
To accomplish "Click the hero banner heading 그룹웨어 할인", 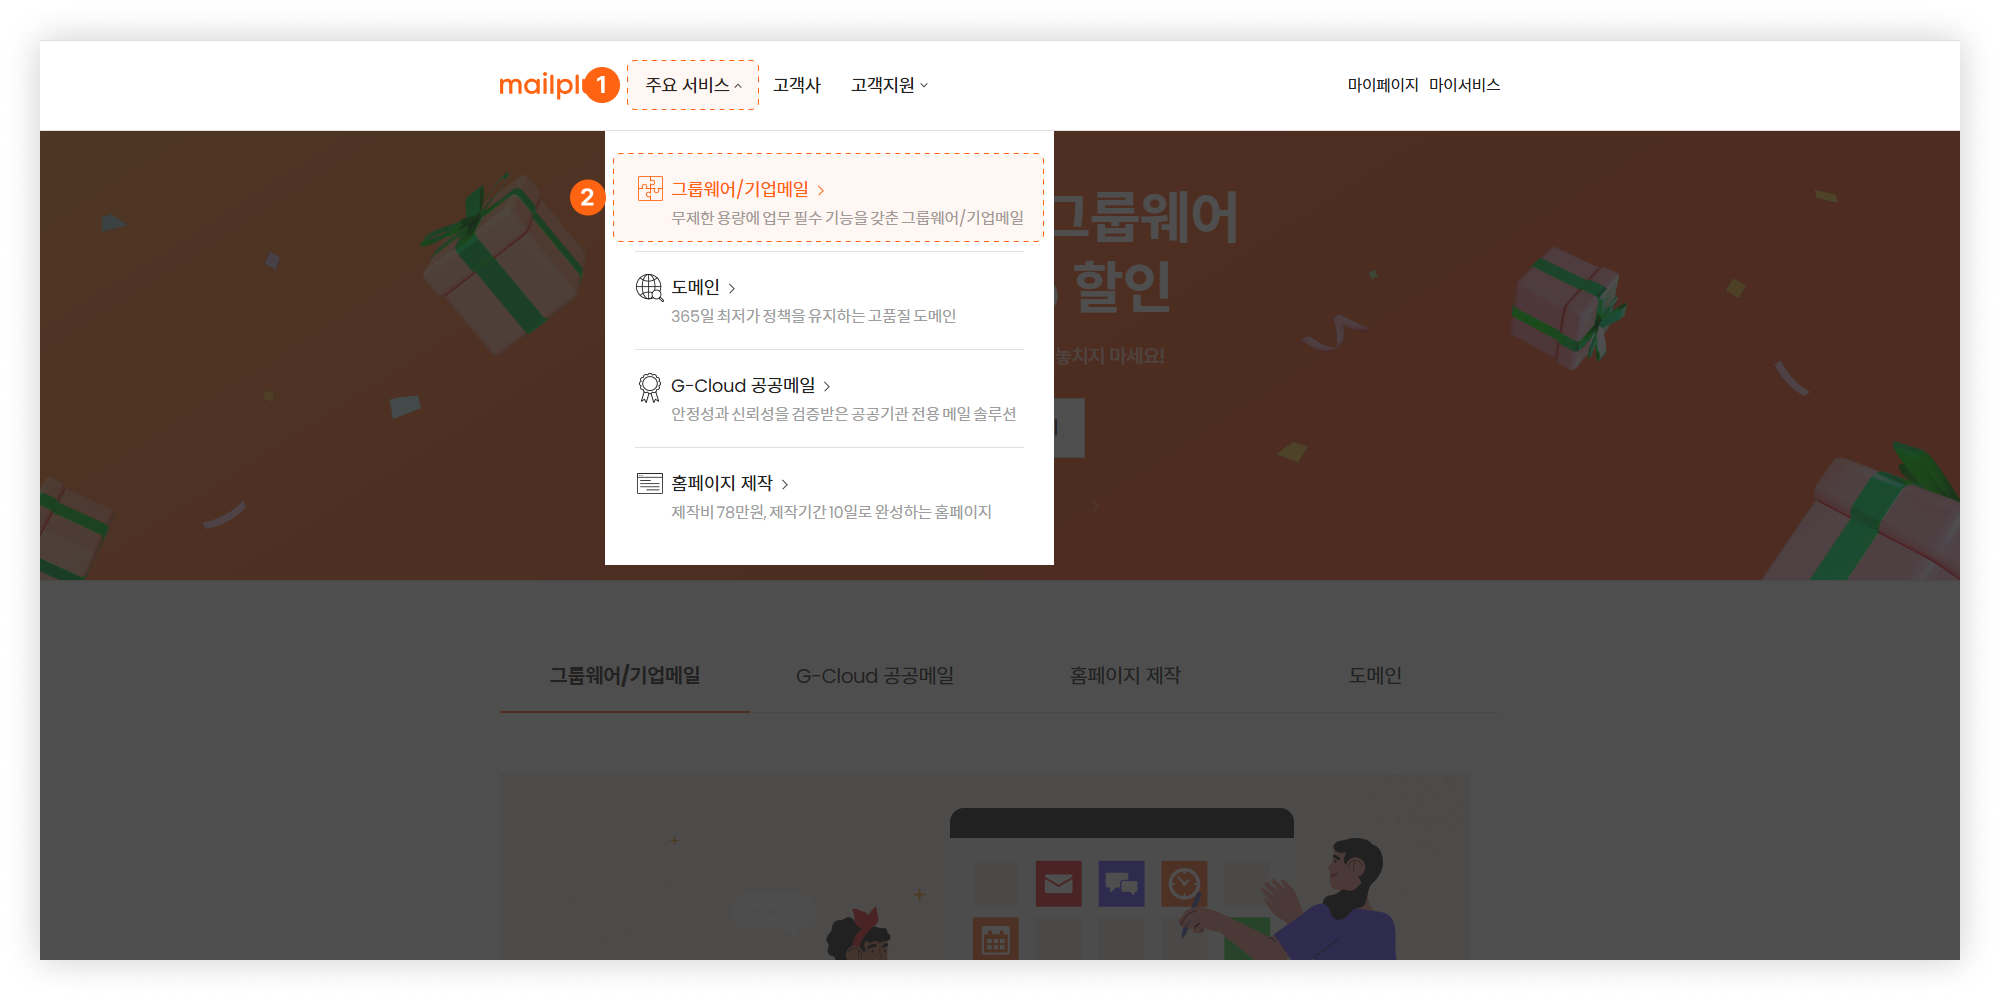I will pos(1145,252).
